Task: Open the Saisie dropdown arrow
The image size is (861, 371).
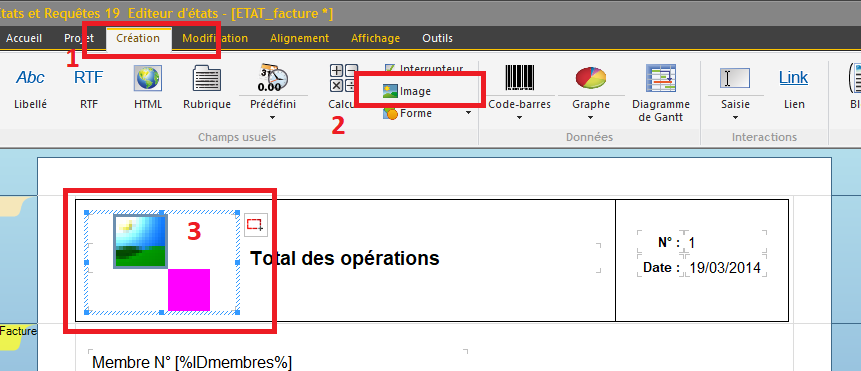Action: point(735,117)
